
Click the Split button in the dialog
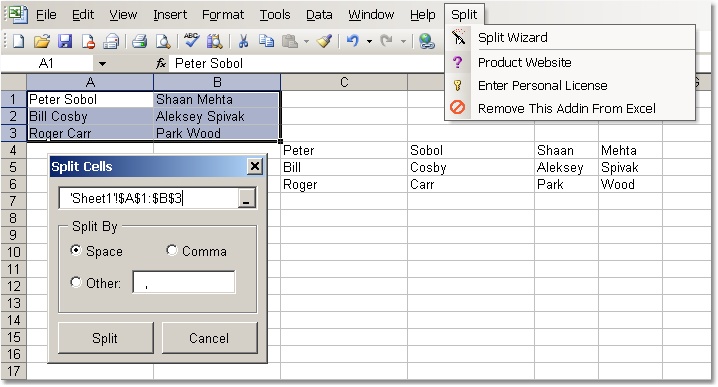105,338
